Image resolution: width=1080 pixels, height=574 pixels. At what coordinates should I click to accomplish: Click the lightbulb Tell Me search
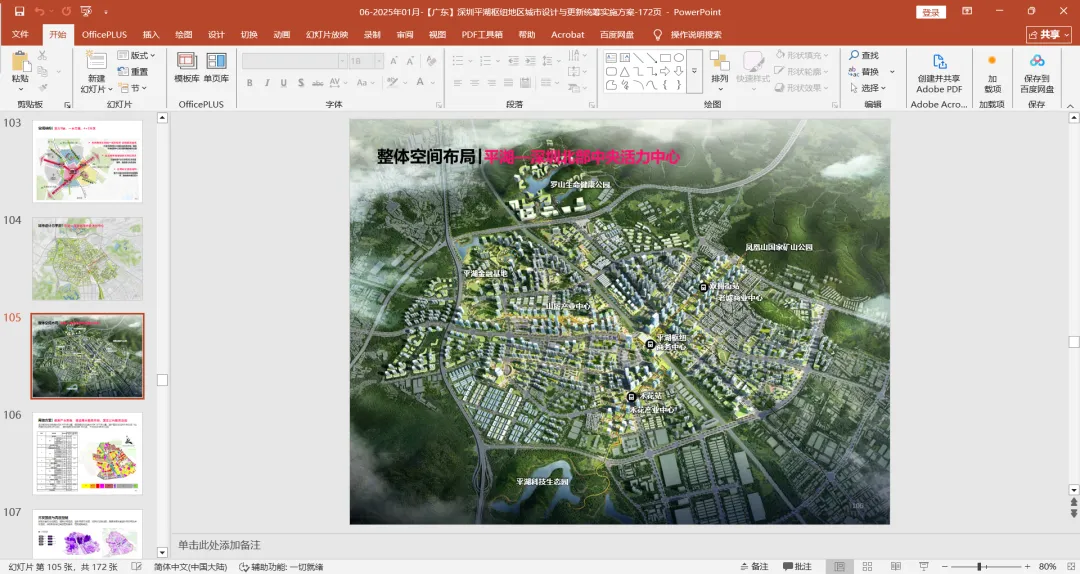(657, 34)
